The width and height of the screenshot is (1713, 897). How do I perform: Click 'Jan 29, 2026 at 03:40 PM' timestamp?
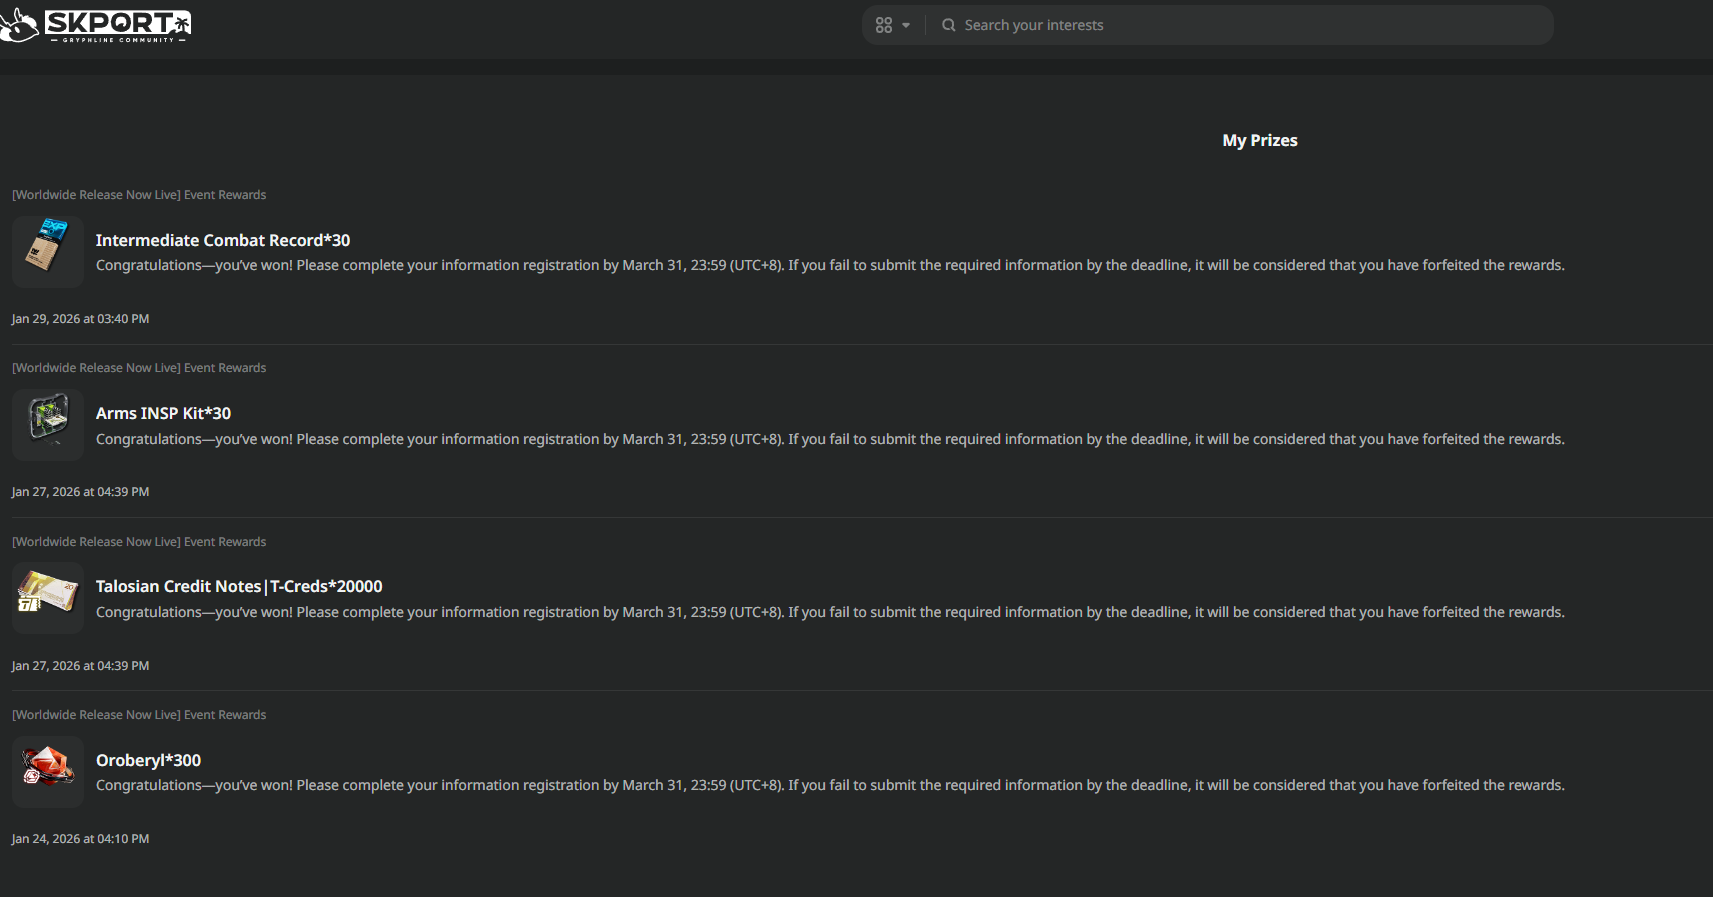80,319
